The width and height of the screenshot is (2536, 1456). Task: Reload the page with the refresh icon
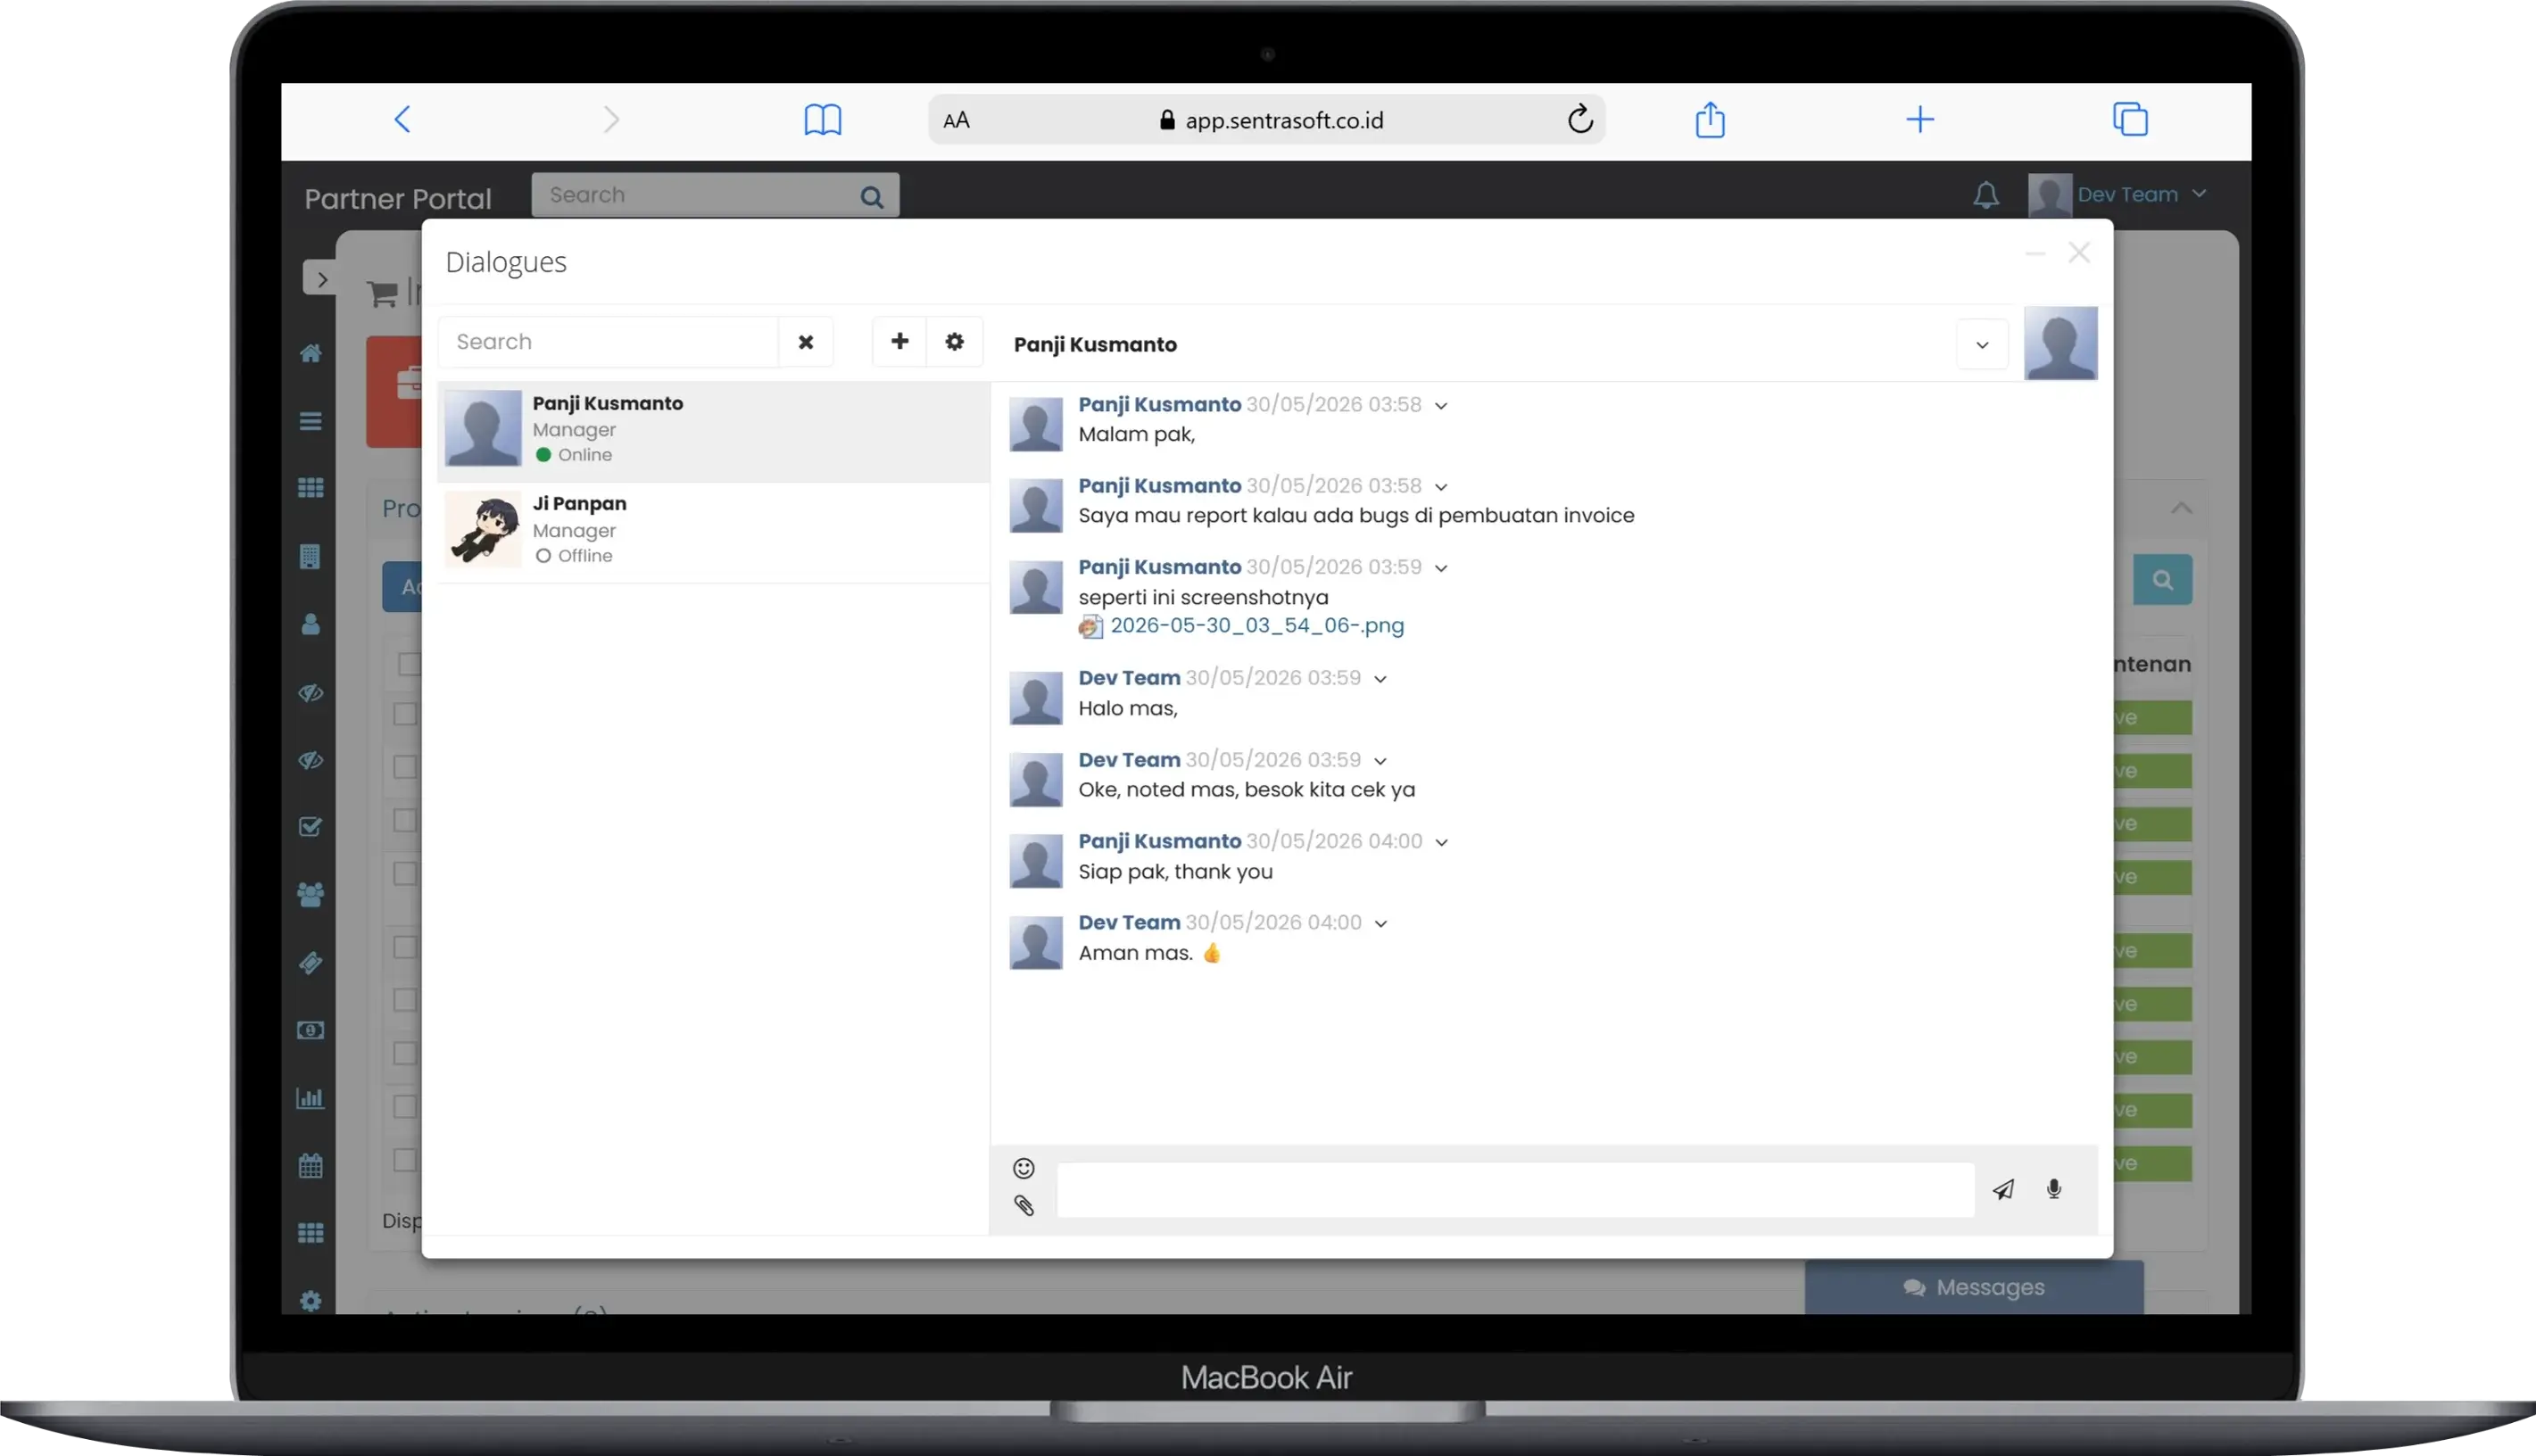pyautogui.click(x=1580, y=119)
